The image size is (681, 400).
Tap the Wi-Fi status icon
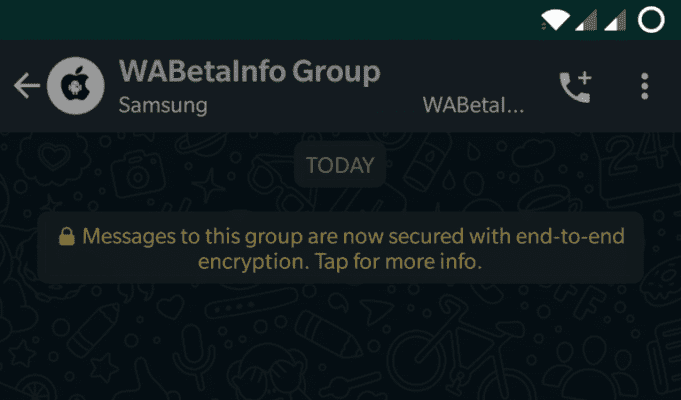(555, 20)
